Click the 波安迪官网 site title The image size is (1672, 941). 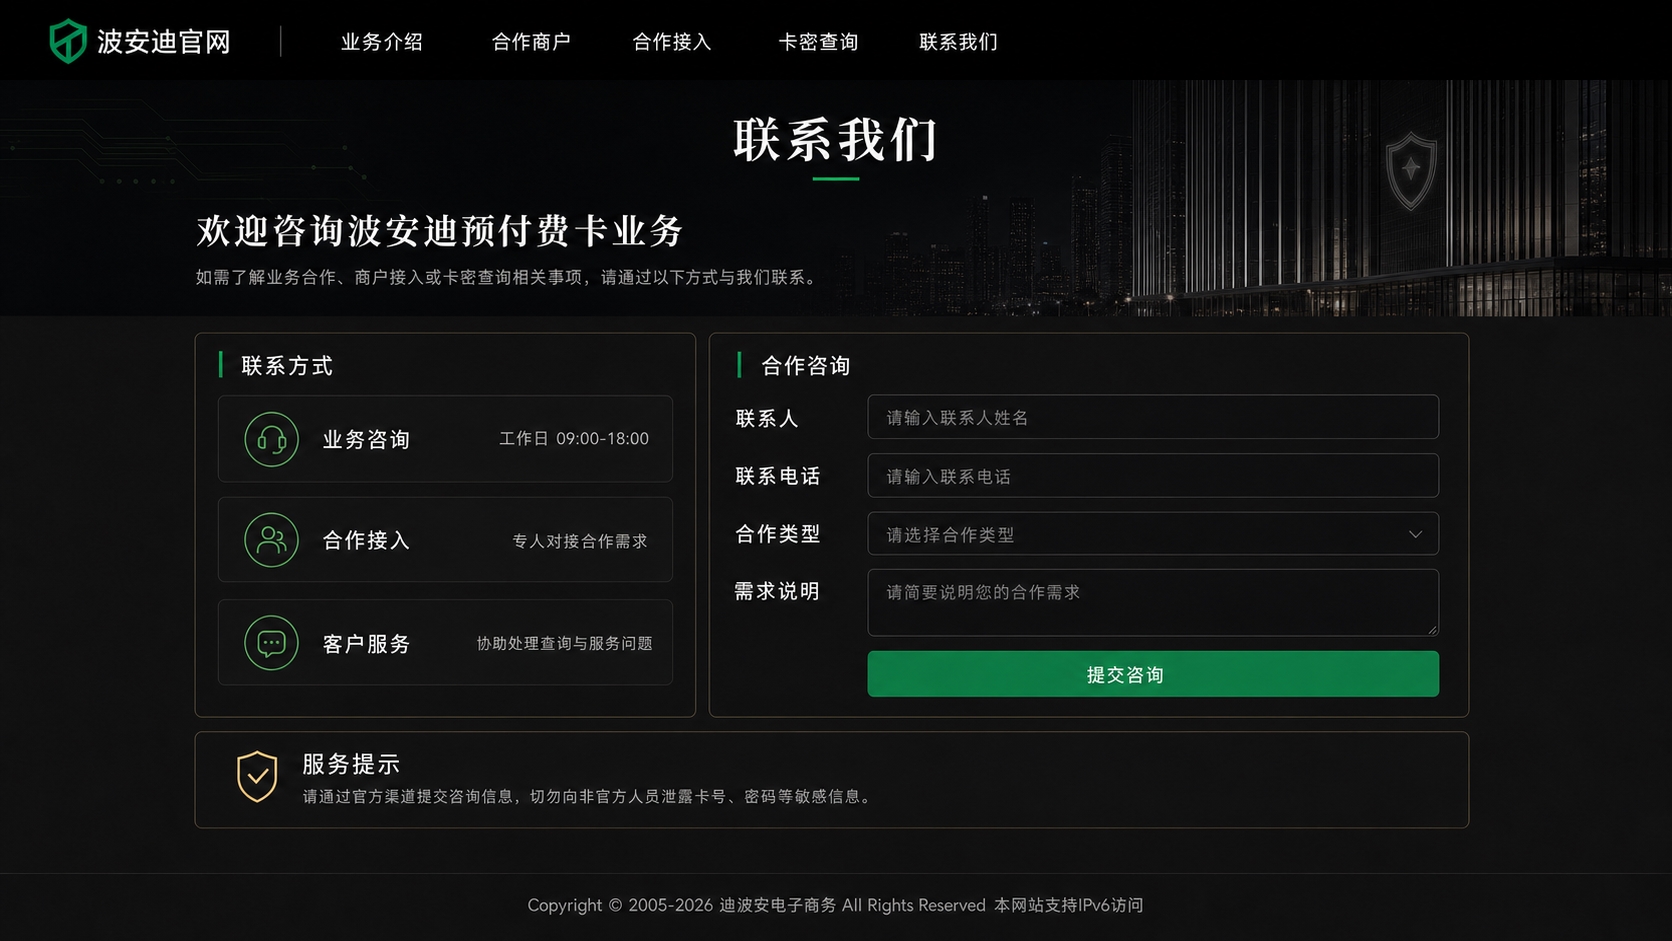coord(164,42)
